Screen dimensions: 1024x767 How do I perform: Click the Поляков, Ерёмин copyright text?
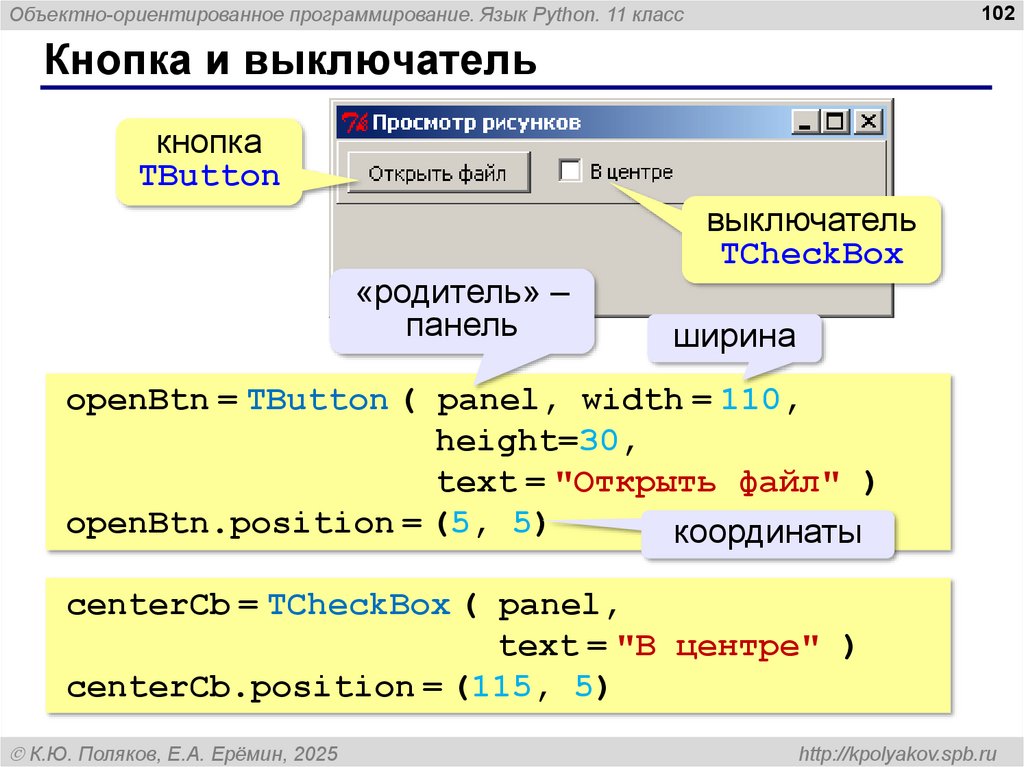tap(174, 752)
